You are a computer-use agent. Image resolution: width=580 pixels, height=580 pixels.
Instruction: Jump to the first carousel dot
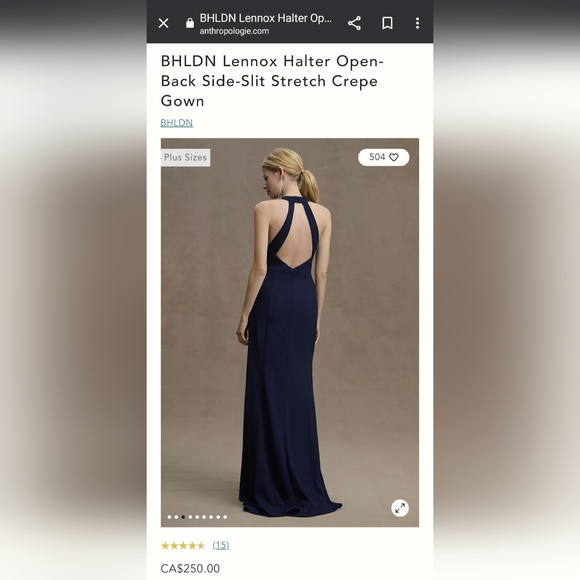[x=169, y=517]
